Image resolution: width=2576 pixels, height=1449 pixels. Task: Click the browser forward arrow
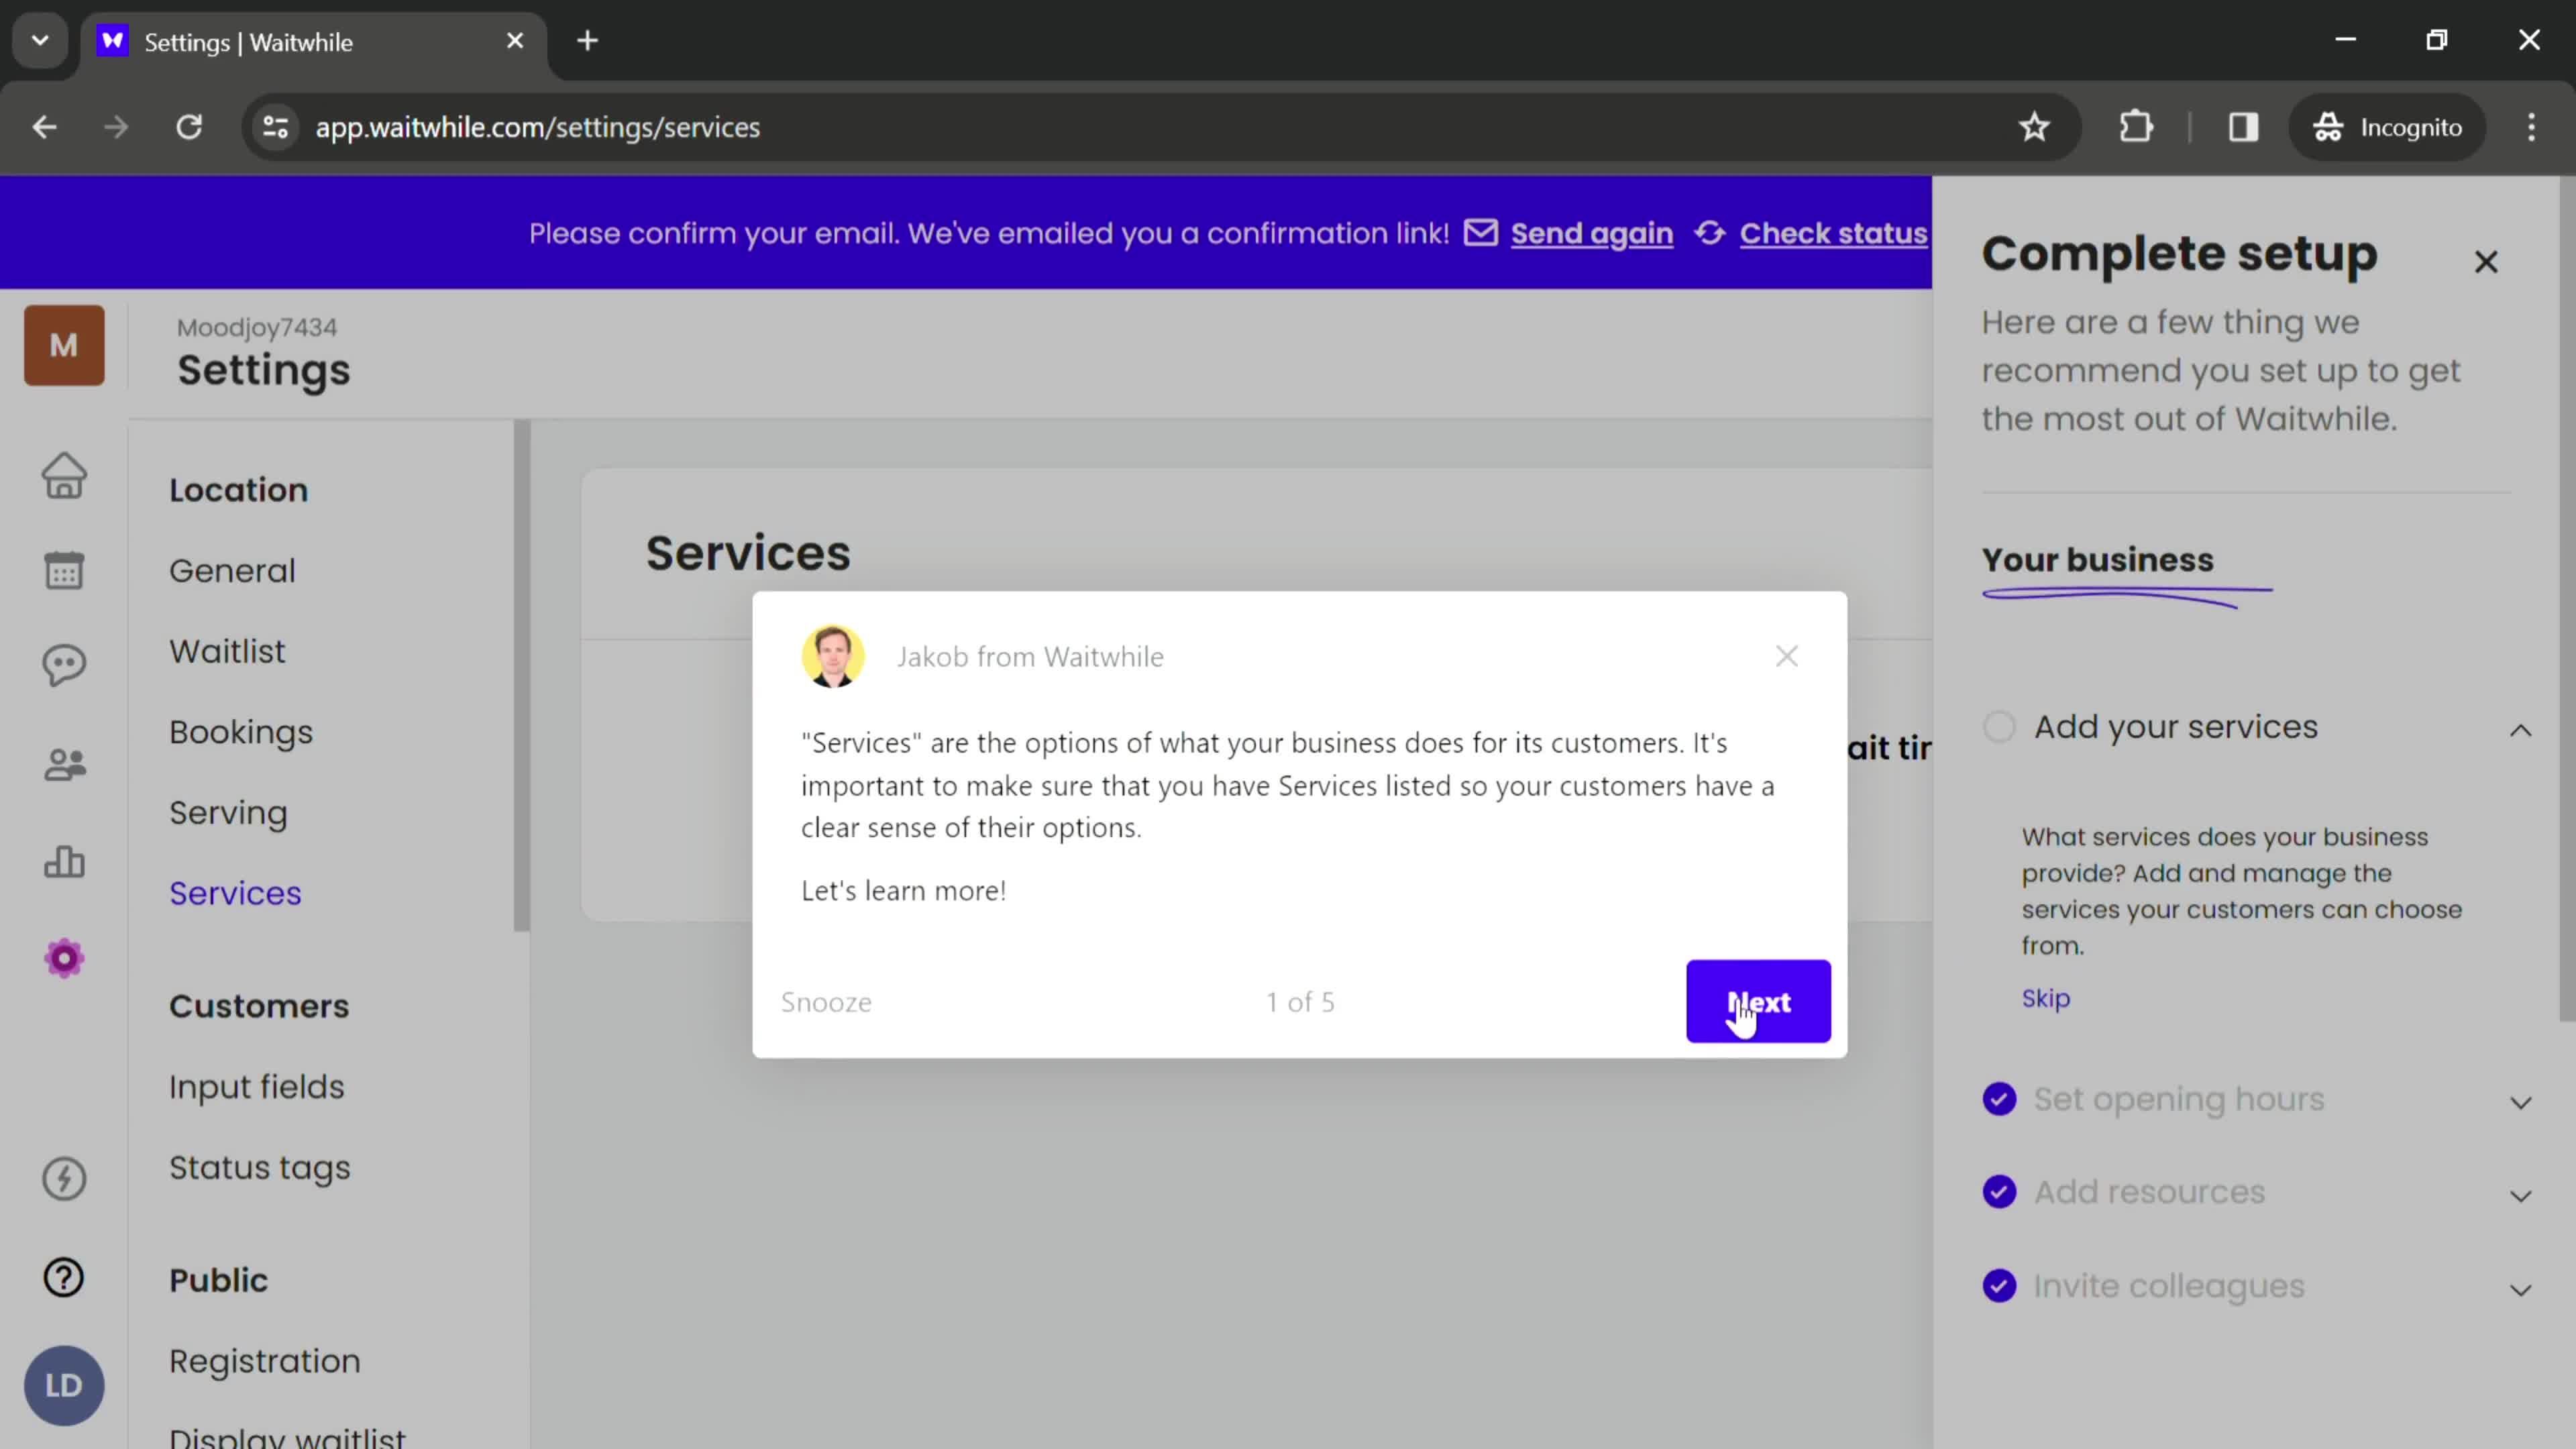point(116,127)
